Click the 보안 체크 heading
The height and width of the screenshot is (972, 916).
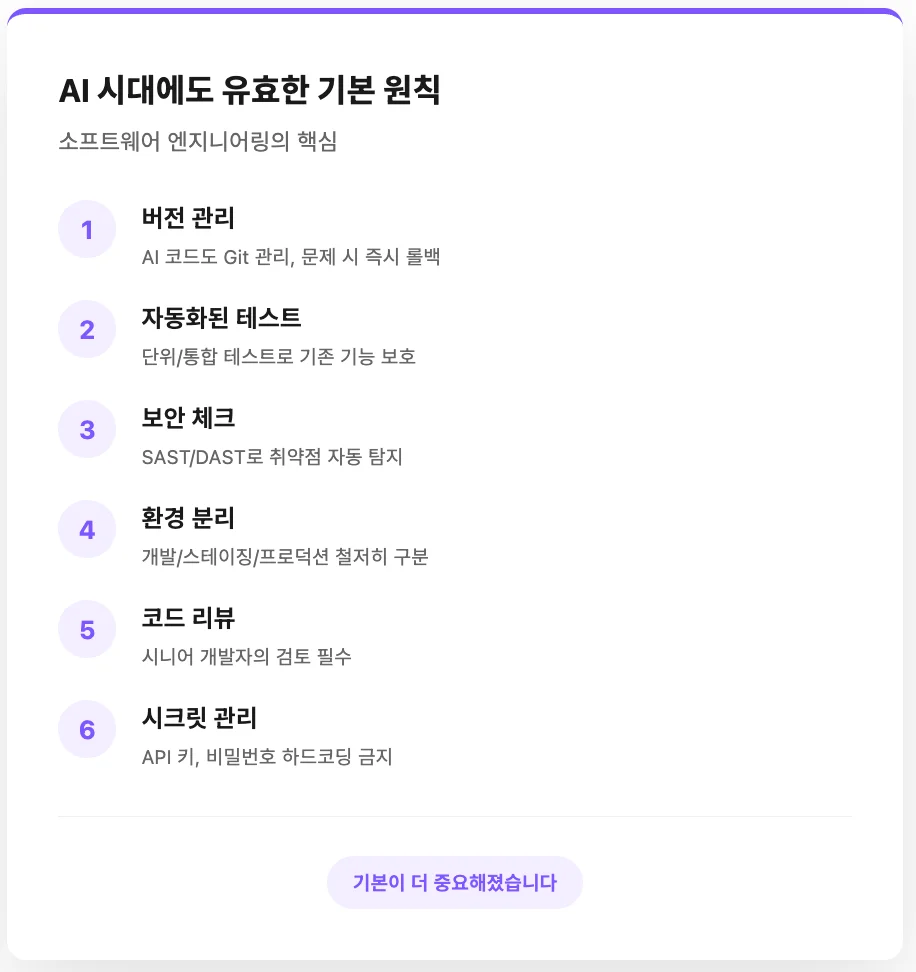pos(188,418)
